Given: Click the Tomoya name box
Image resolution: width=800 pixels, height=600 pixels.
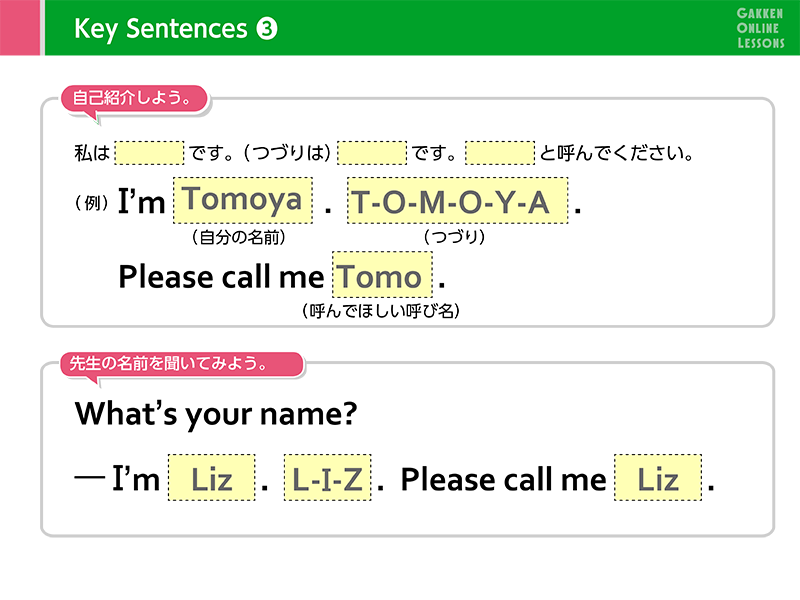Looking at the screenshot, I should pyautogui.click(x=242, y=200).
